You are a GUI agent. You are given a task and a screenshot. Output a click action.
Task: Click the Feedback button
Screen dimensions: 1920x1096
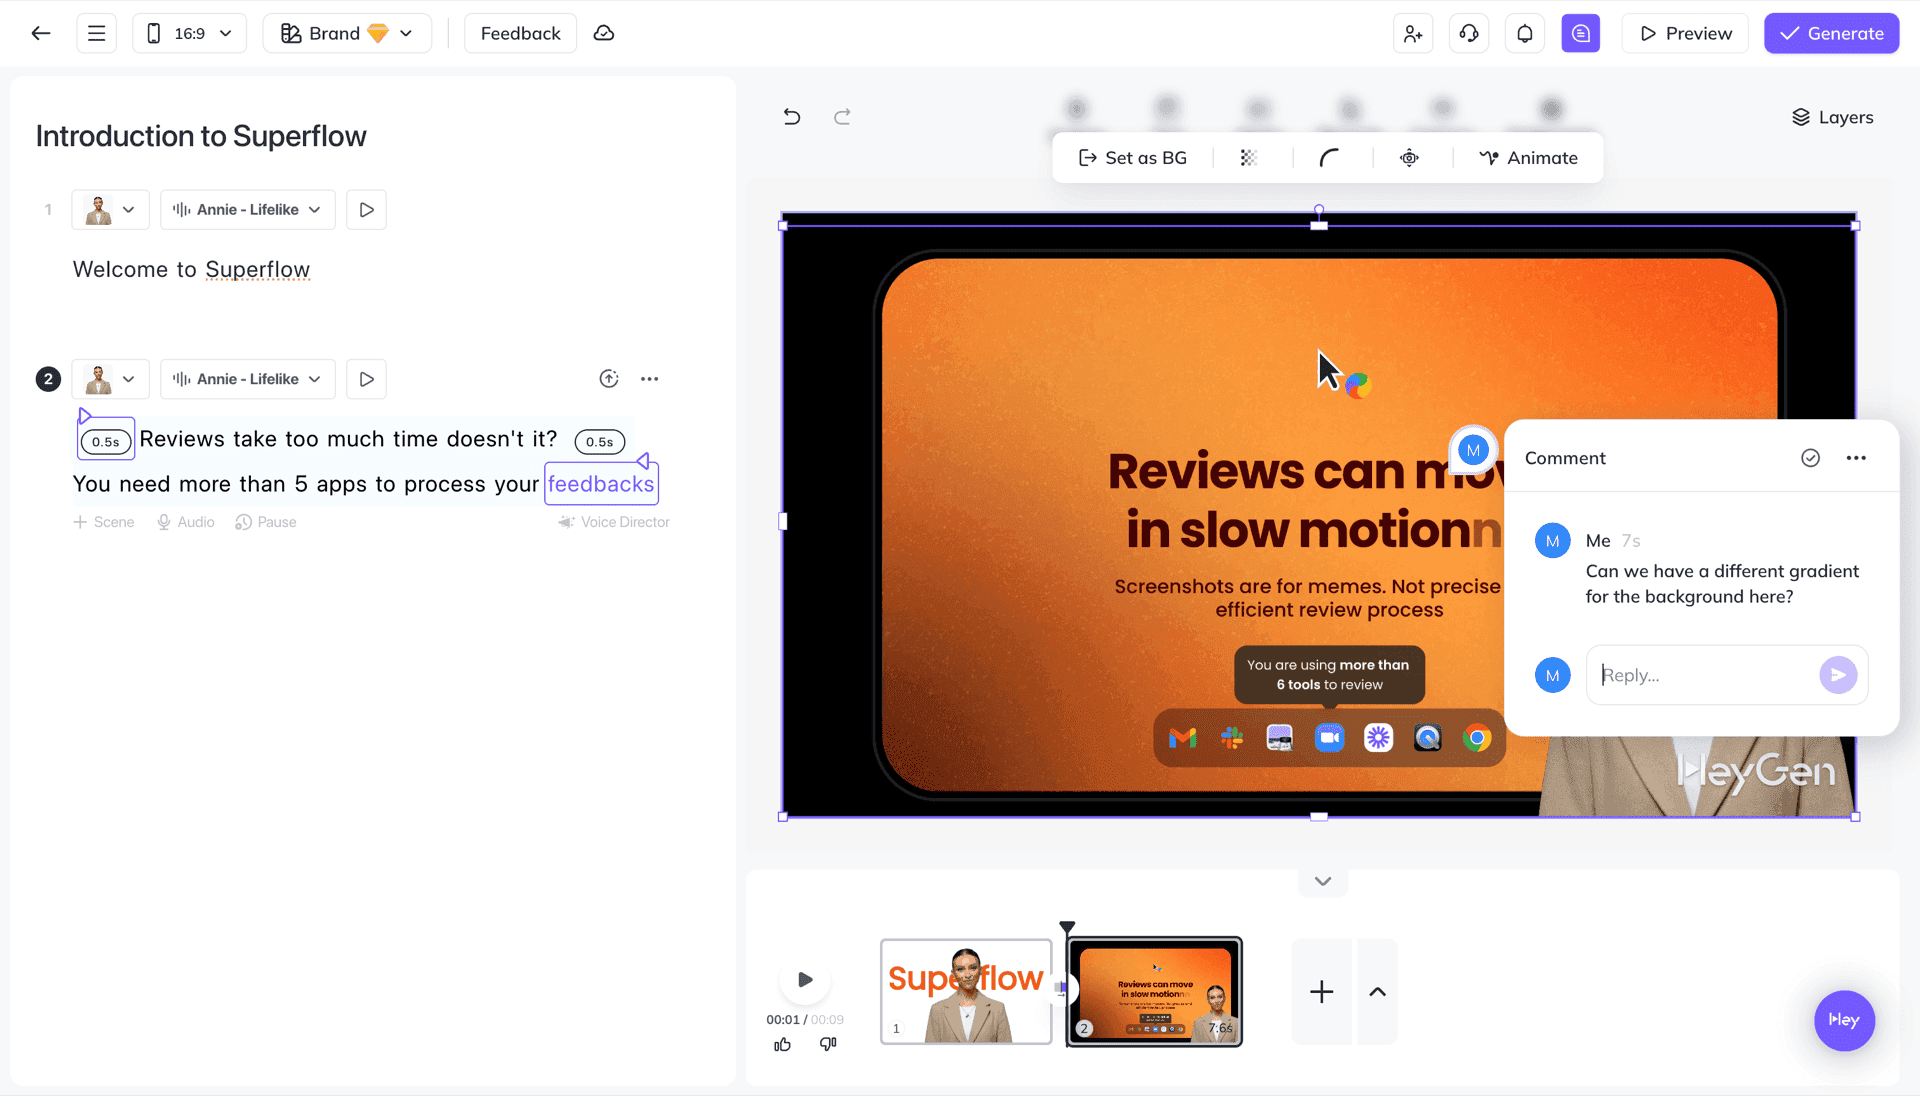point(520,33)
